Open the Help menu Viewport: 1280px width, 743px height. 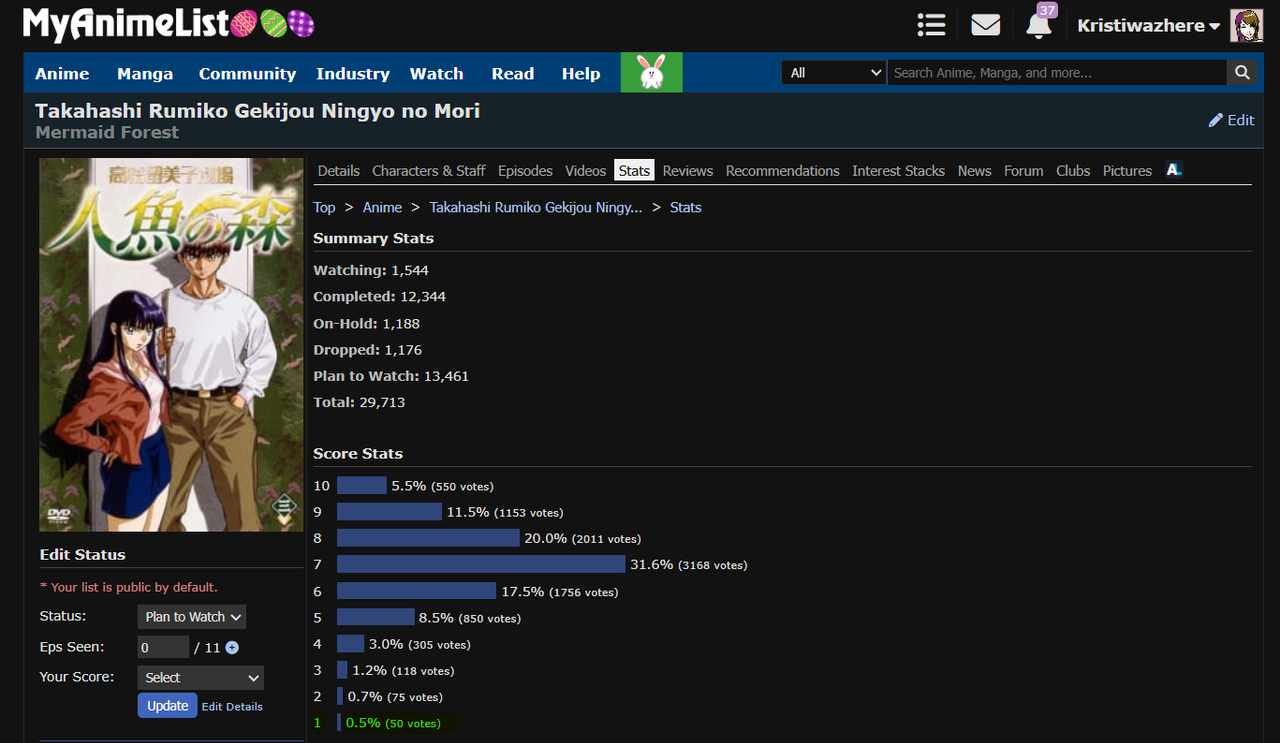pyautogui.click(x=581, y=74)
